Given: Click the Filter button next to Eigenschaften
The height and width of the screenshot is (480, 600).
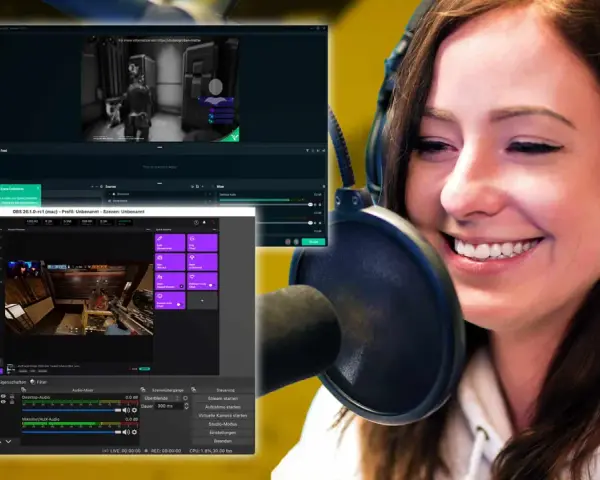Looking at the screenshot, I should pyautogui.click(x=39, y=382).
